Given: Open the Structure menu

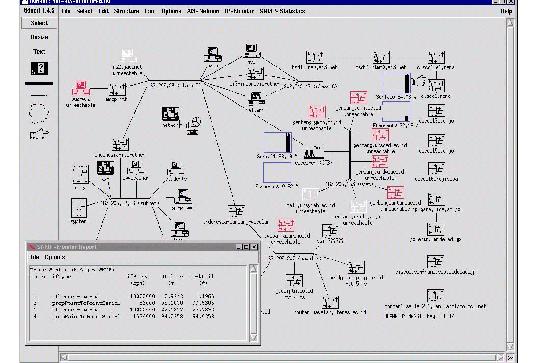Looking at the screenshot, I should click(126, 11).
